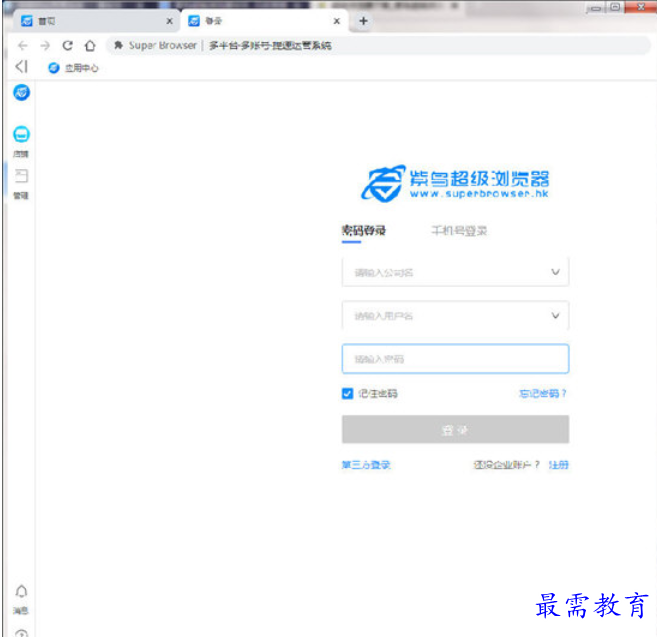Go forward with the forward arrow
Image resolution: width=657 pixels, height=637 pixels.
[x=45, y=45]
